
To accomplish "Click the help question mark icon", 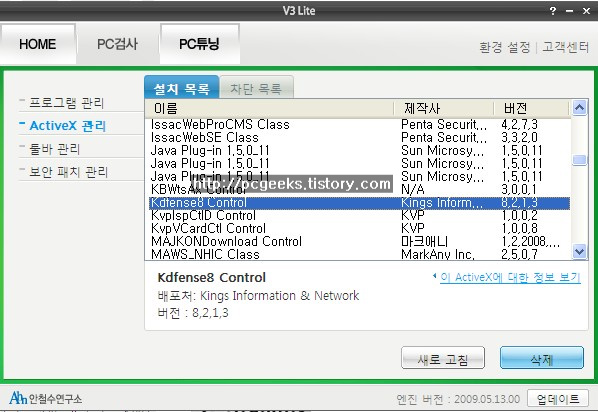I will [x=553, y=11].
